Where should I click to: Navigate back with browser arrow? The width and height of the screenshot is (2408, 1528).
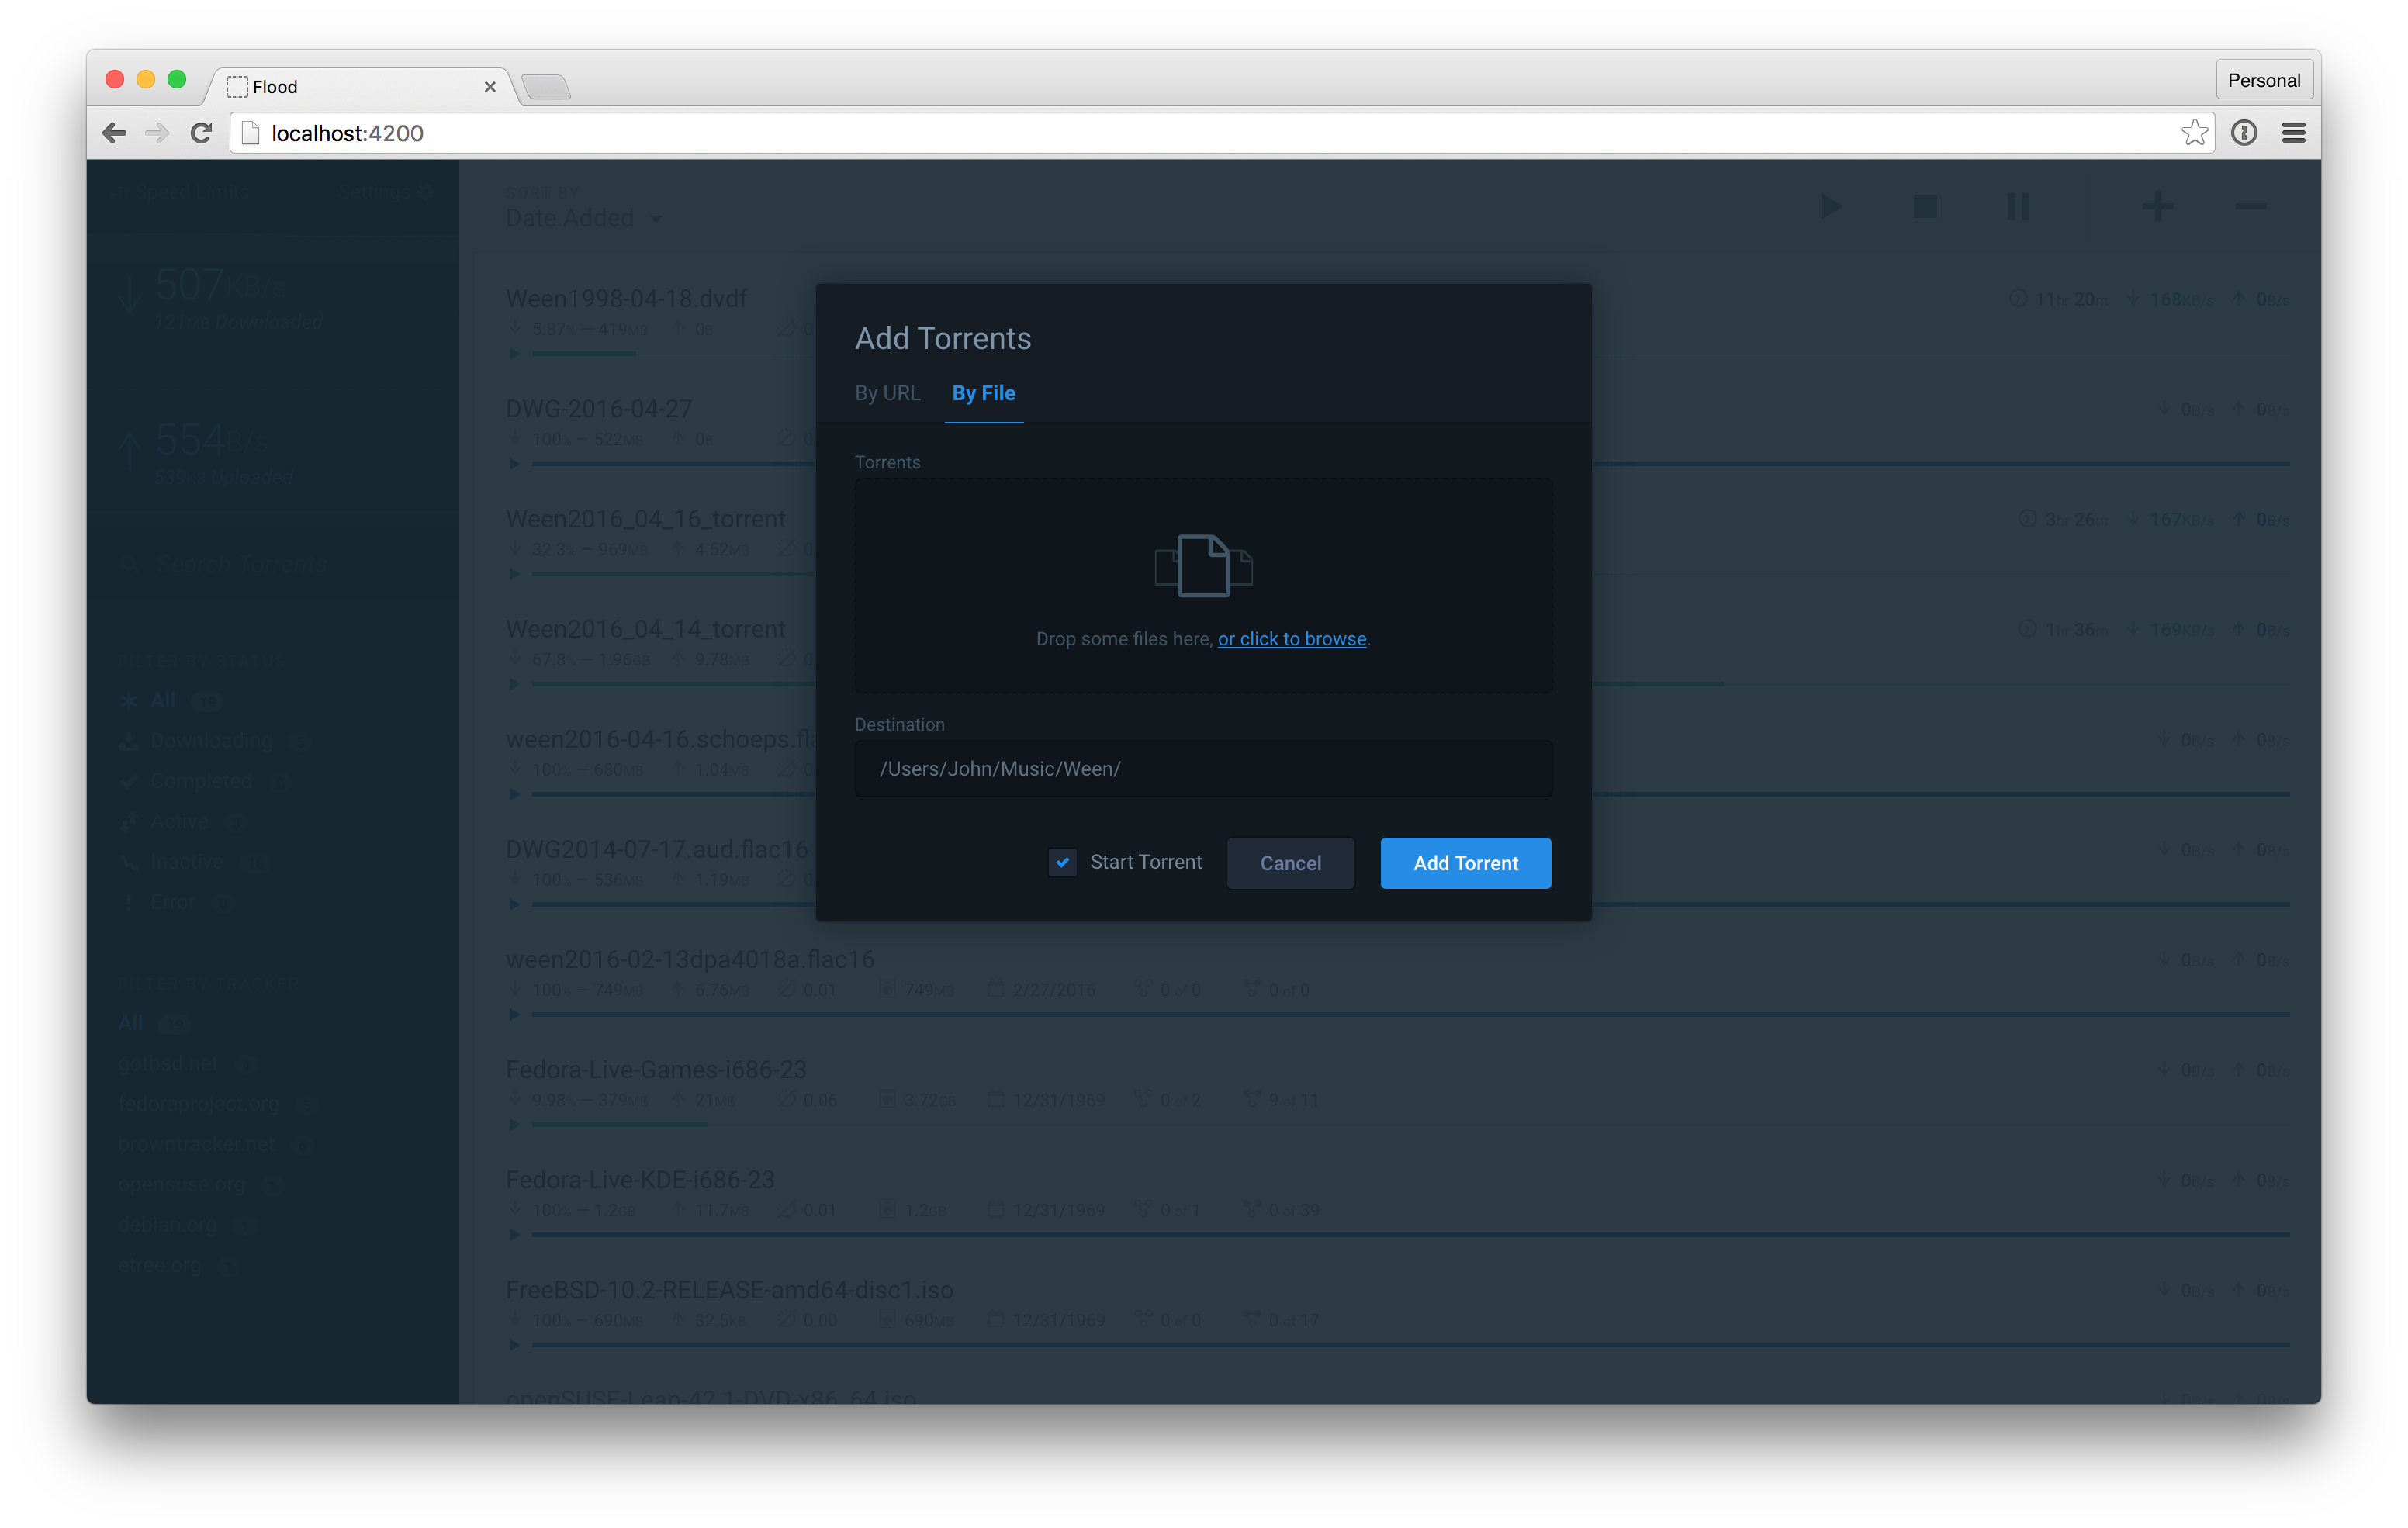[115, 133]
